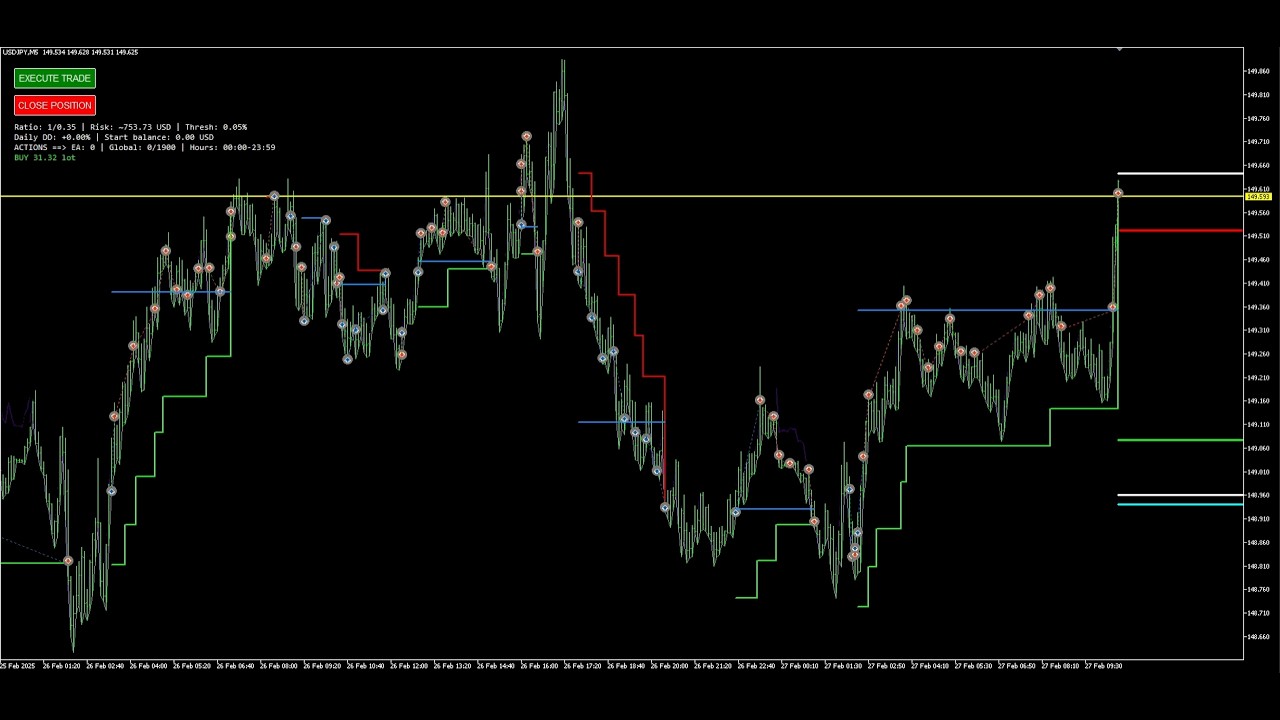Click the 148.810 price scale label
The height and width of the screenshot is (720, 1280).
pyautogui.click(x=1258, y=566)
